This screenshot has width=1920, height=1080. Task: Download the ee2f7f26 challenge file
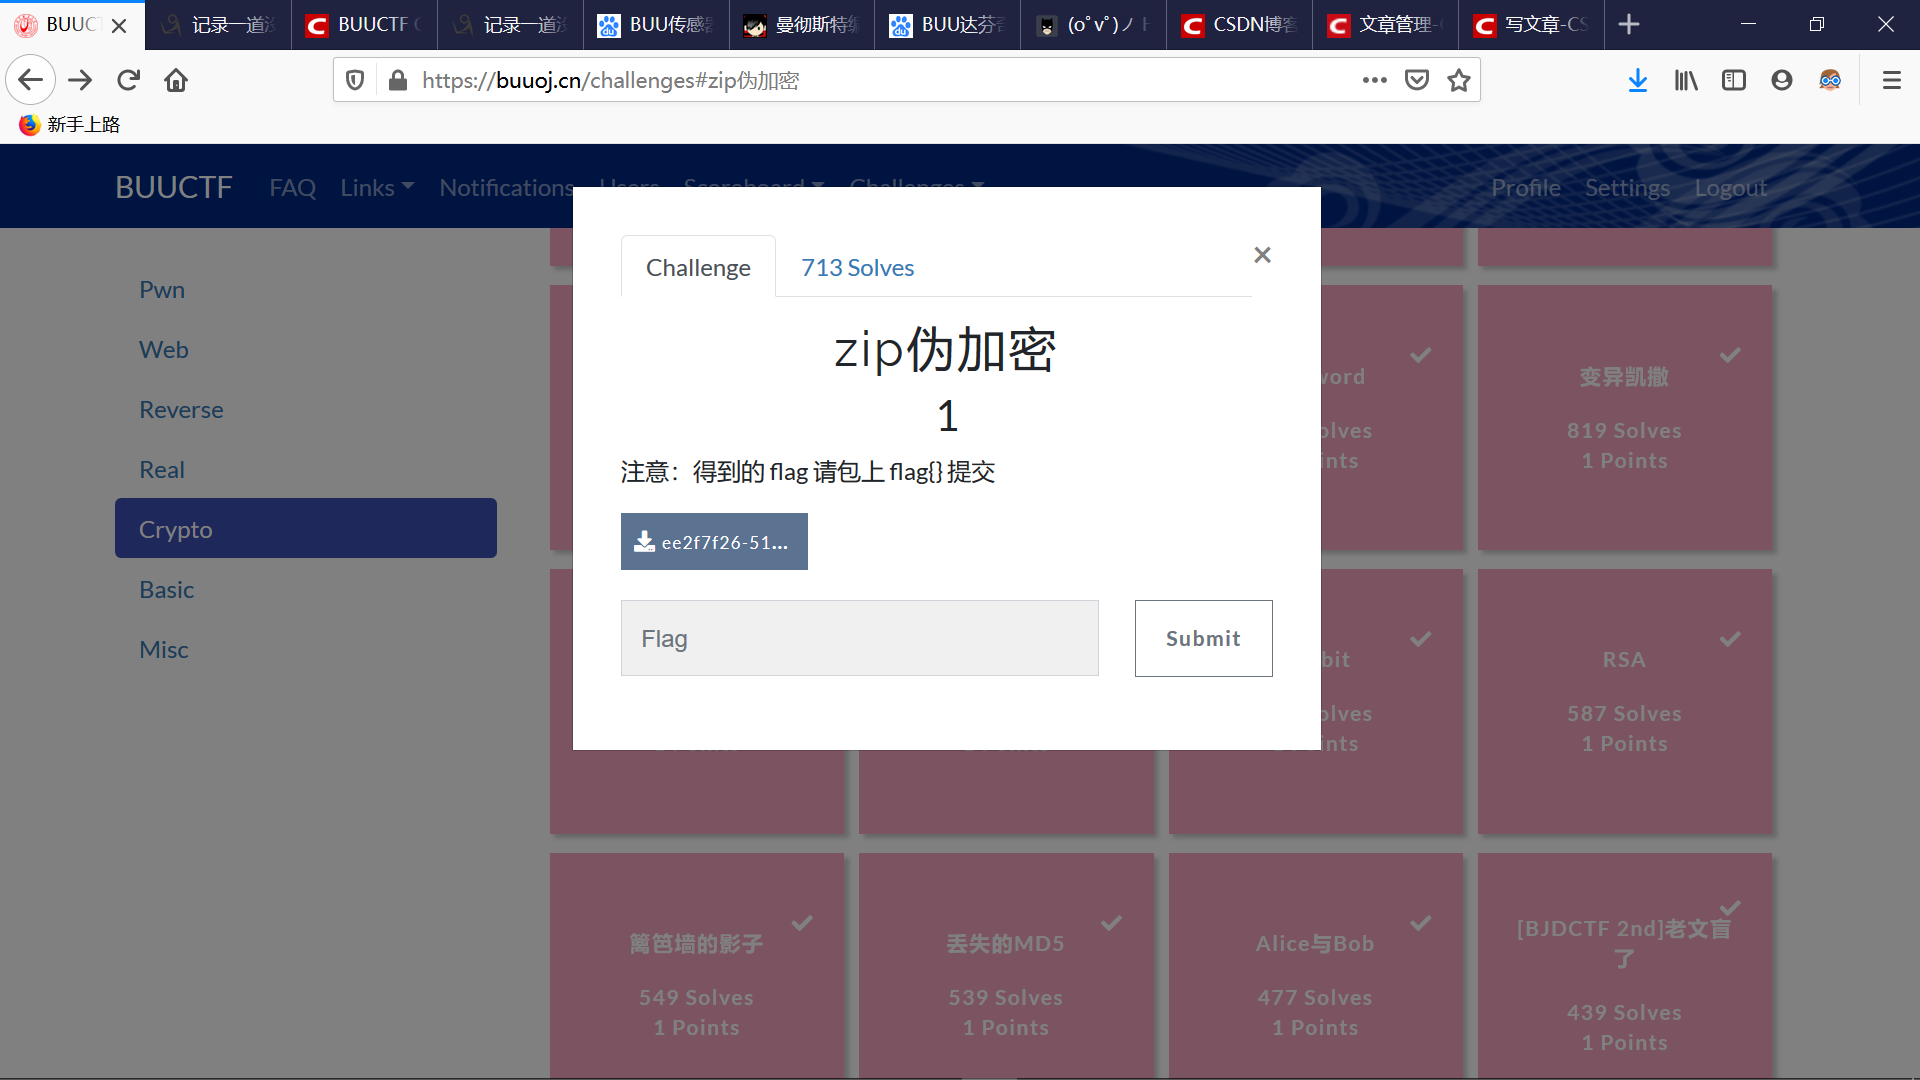(713, 541)
